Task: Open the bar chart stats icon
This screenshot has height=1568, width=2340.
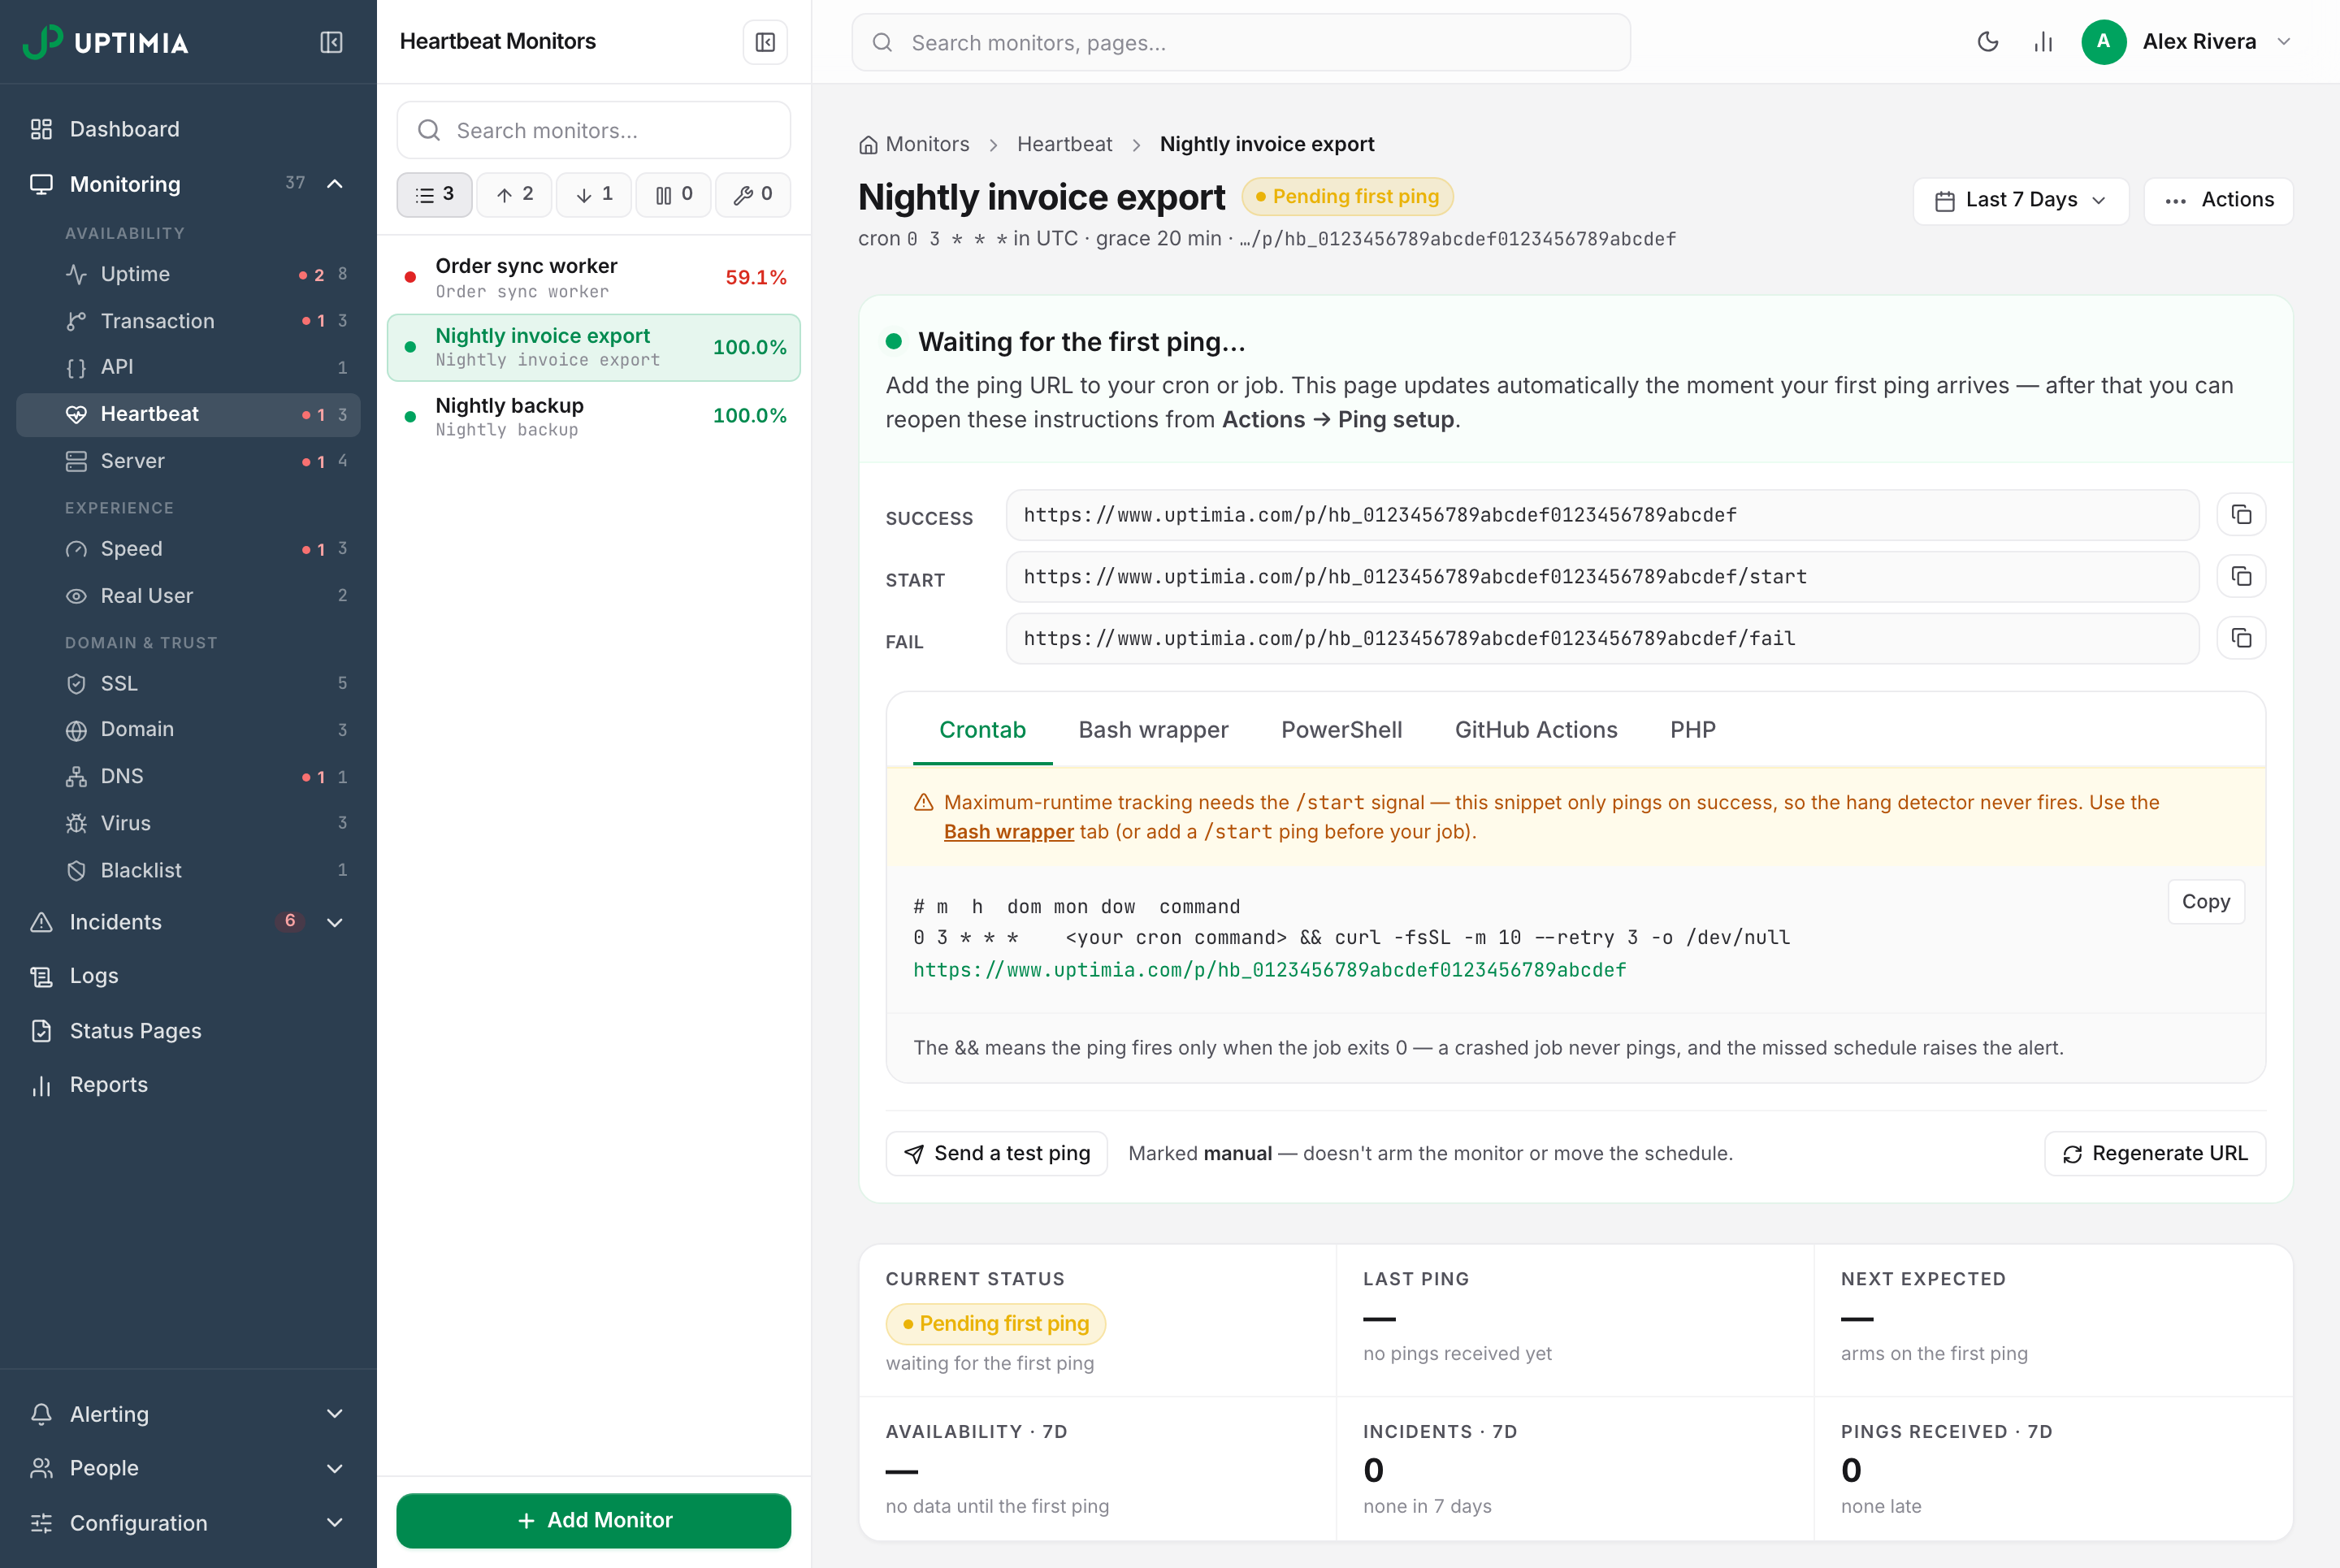Action: pos(2043,42)
